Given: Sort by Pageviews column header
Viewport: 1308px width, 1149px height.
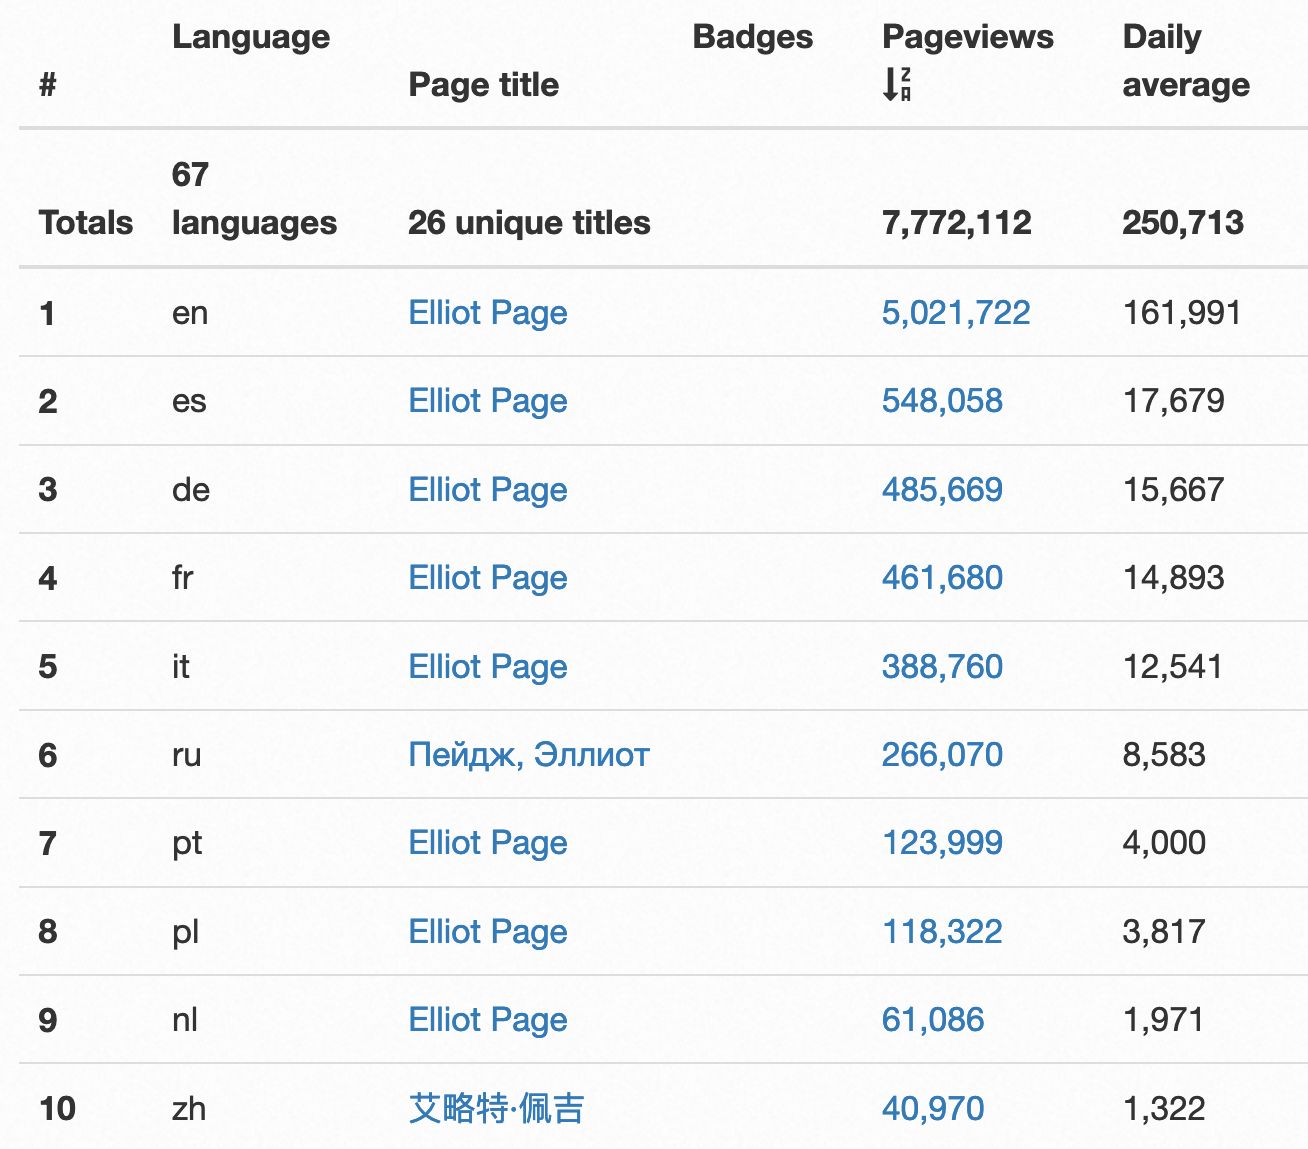Looking at the screenshot, I should tap(968, 37).
